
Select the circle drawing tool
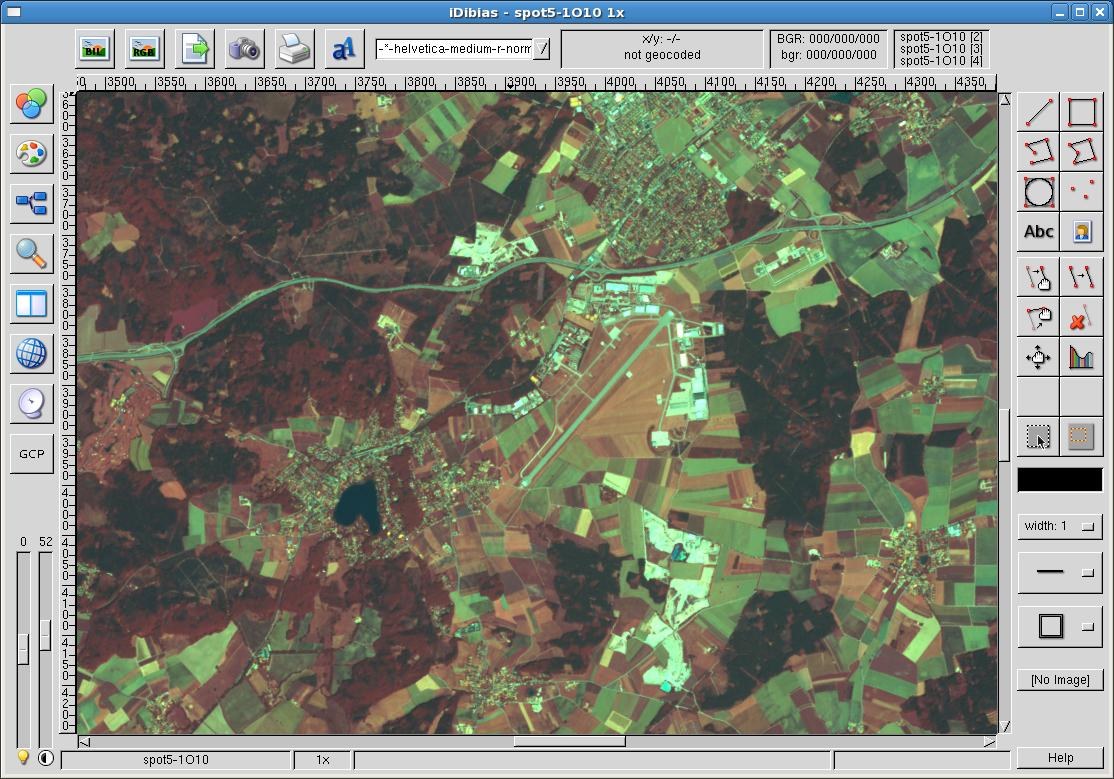point(1039,191)
